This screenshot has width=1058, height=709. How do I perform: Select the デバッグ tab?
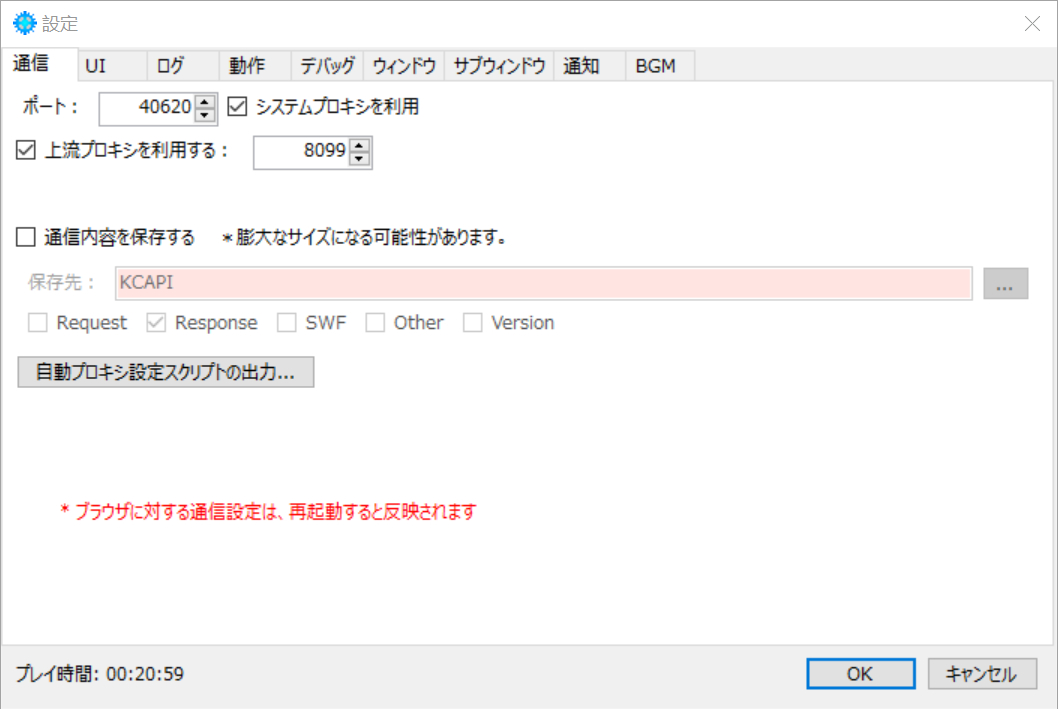click(x=327, y=65)
